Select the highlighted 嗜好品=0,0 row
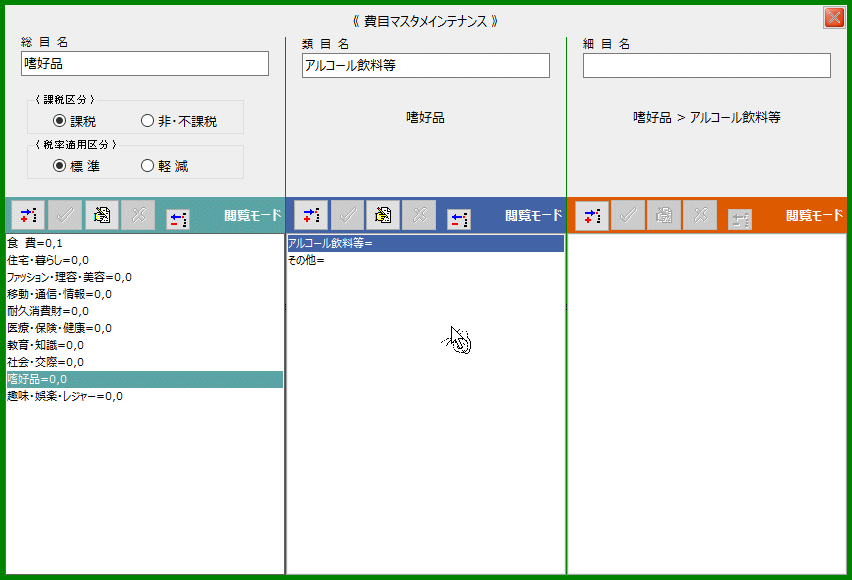Screen dimensions: 852x580 [x=145, y=379]
